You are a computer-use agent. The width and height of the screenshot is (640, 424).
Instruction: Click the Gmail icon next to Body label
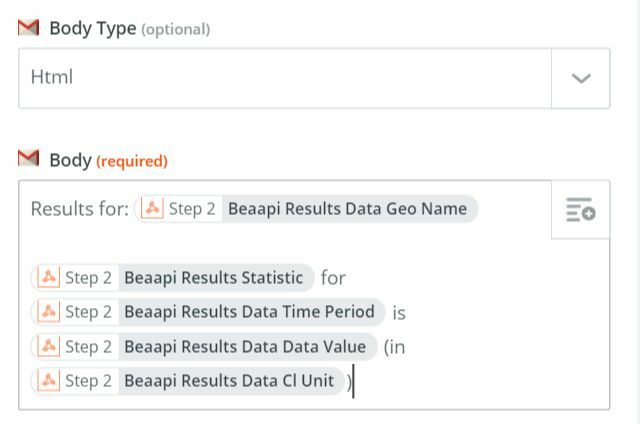(x=29, y=159)
